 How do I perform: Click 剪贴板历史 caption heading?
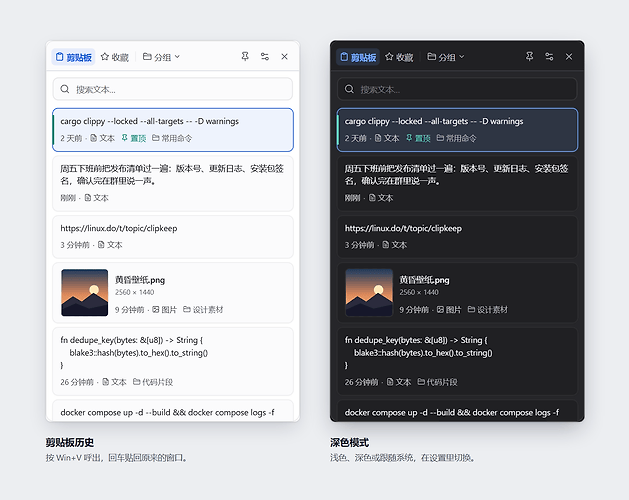point(70,442)
